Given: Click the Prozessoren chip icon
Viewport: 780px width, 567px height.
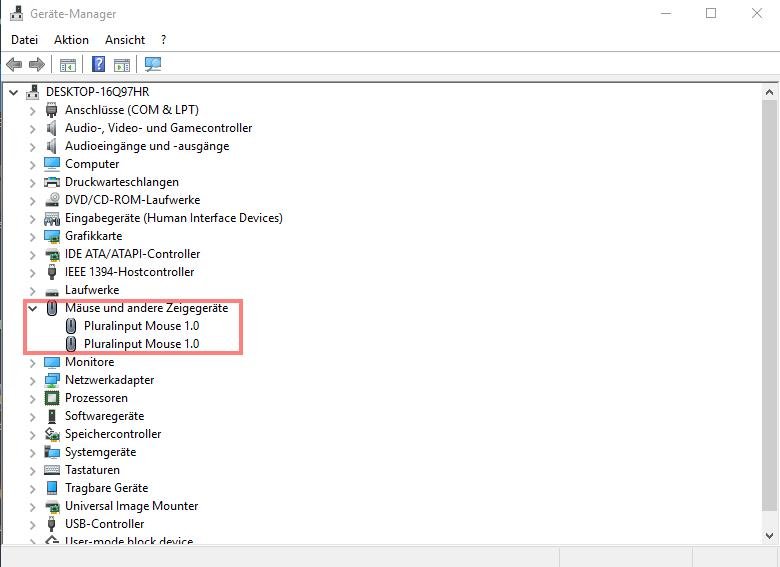Looking at the screenshot, I should [52, 398].
